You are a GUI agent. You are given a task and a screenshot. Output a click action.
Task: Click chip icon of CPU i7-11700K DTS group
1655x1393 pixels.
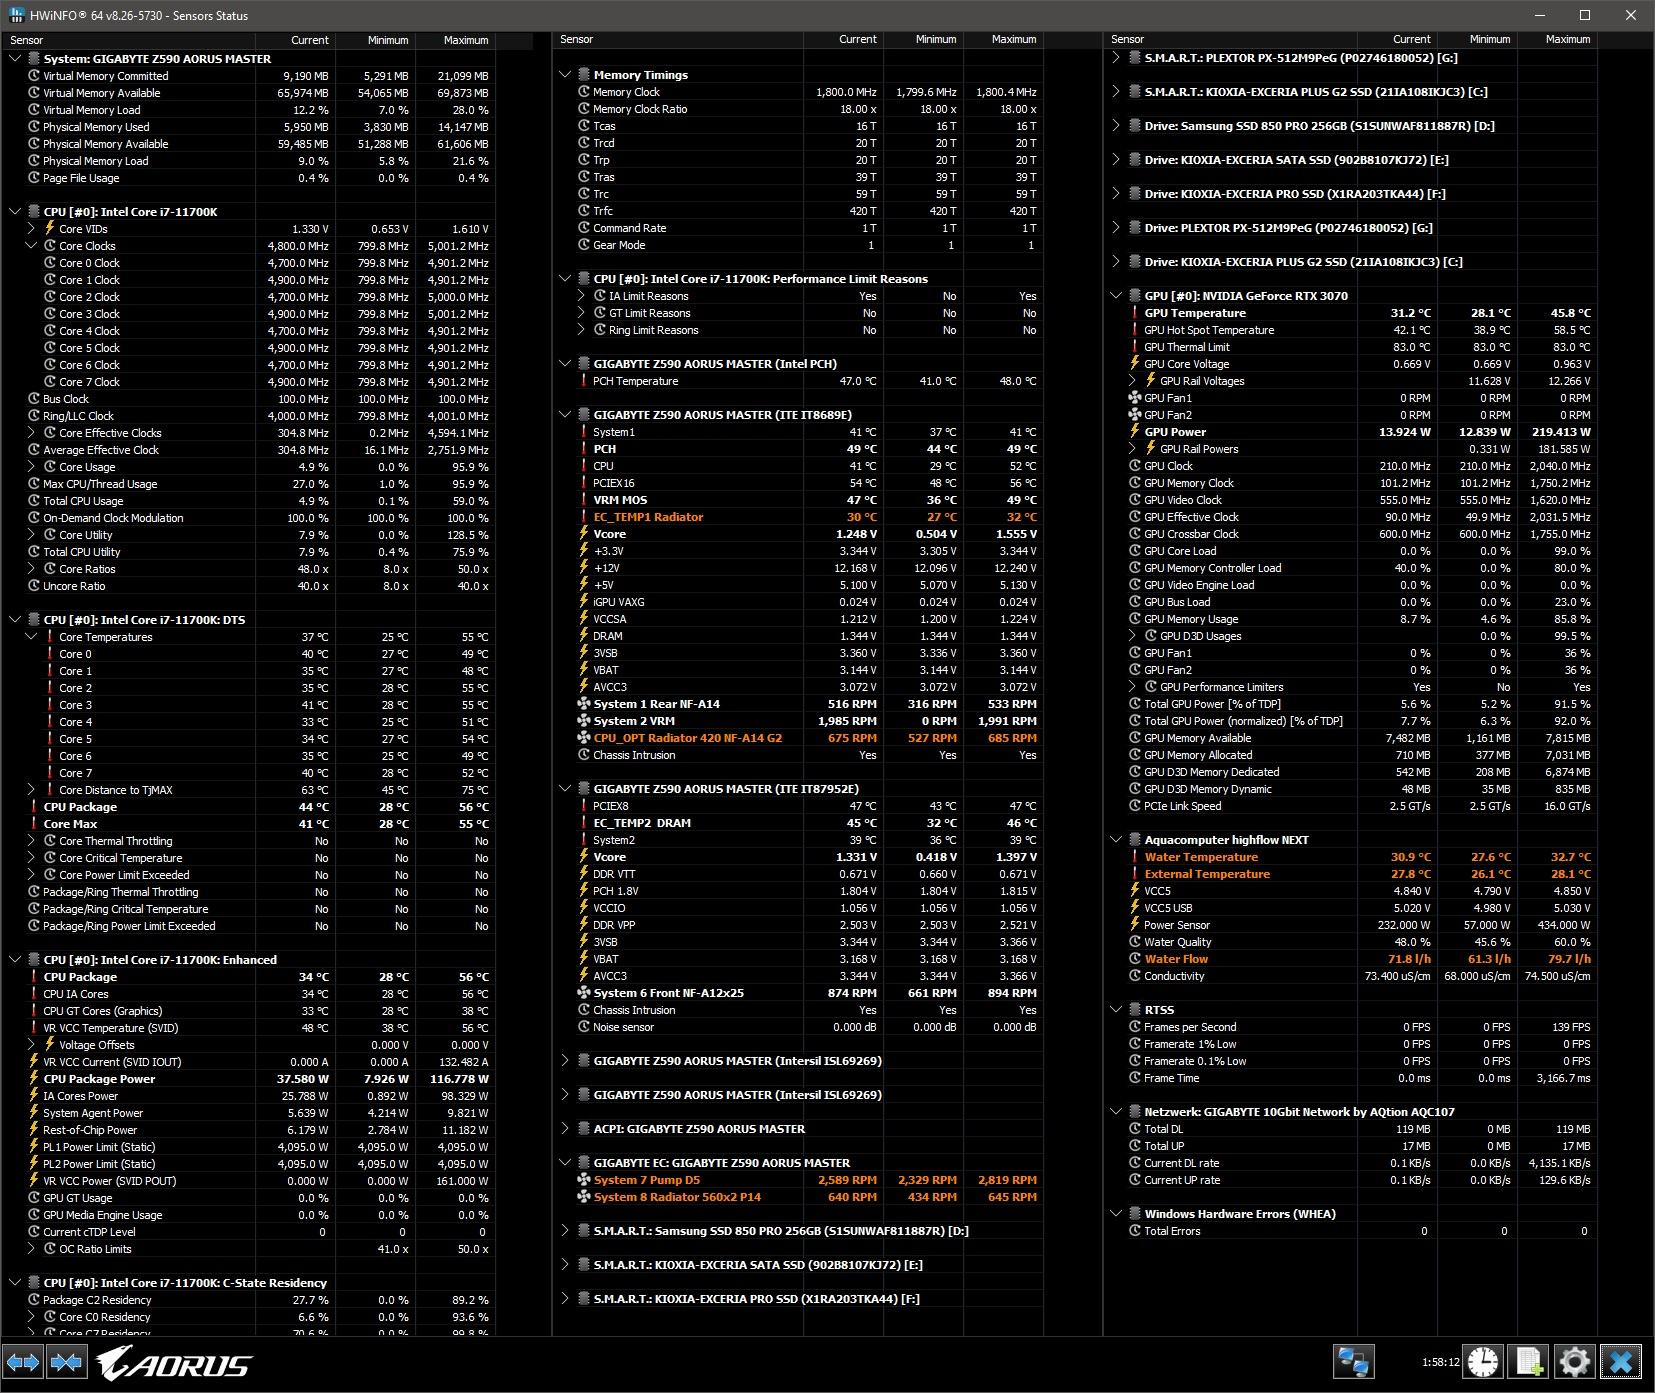pyautogui.click(x=34, y=620)
